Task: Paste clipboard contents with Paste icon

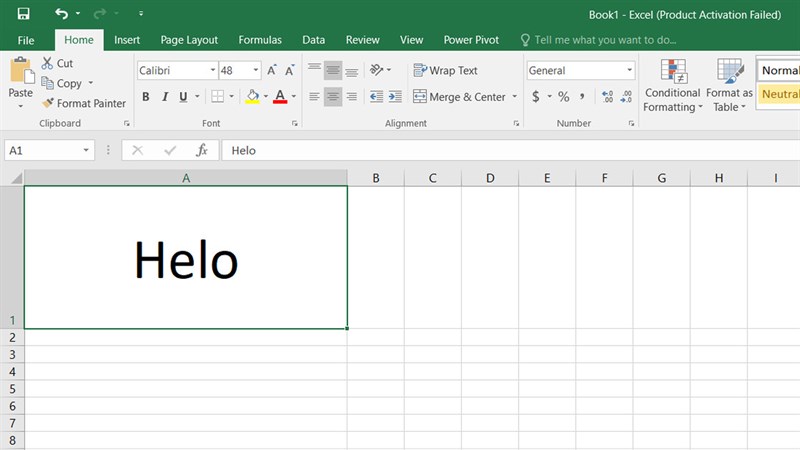Action: pos(21,70)
